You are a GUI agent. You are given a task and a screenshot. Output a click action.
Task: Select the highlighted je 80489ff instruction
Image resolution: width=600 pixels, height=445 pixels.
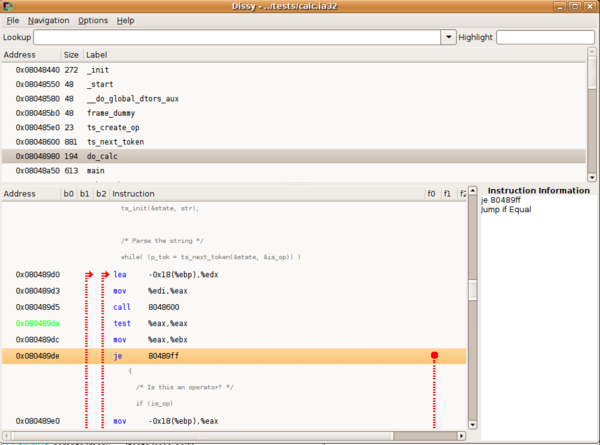coord(234,356)
